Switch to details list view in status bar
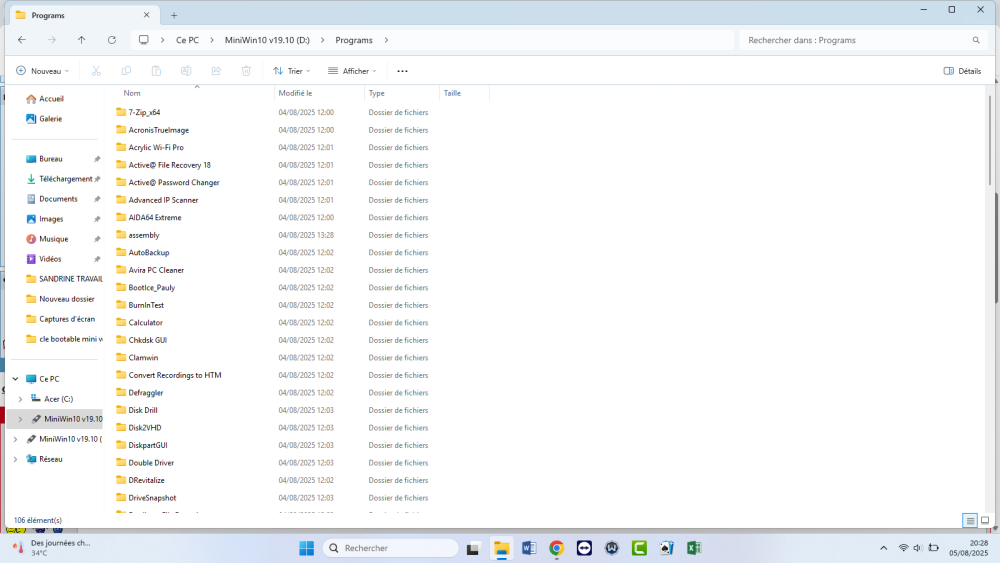Image resolution: width=1000 pixels, height=563 pixels. pos(970,521)
